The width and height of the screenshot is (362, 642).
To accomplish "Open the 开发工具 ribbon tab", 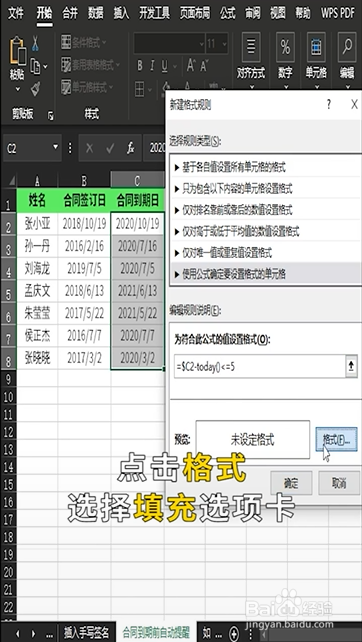I will (154, 13).
